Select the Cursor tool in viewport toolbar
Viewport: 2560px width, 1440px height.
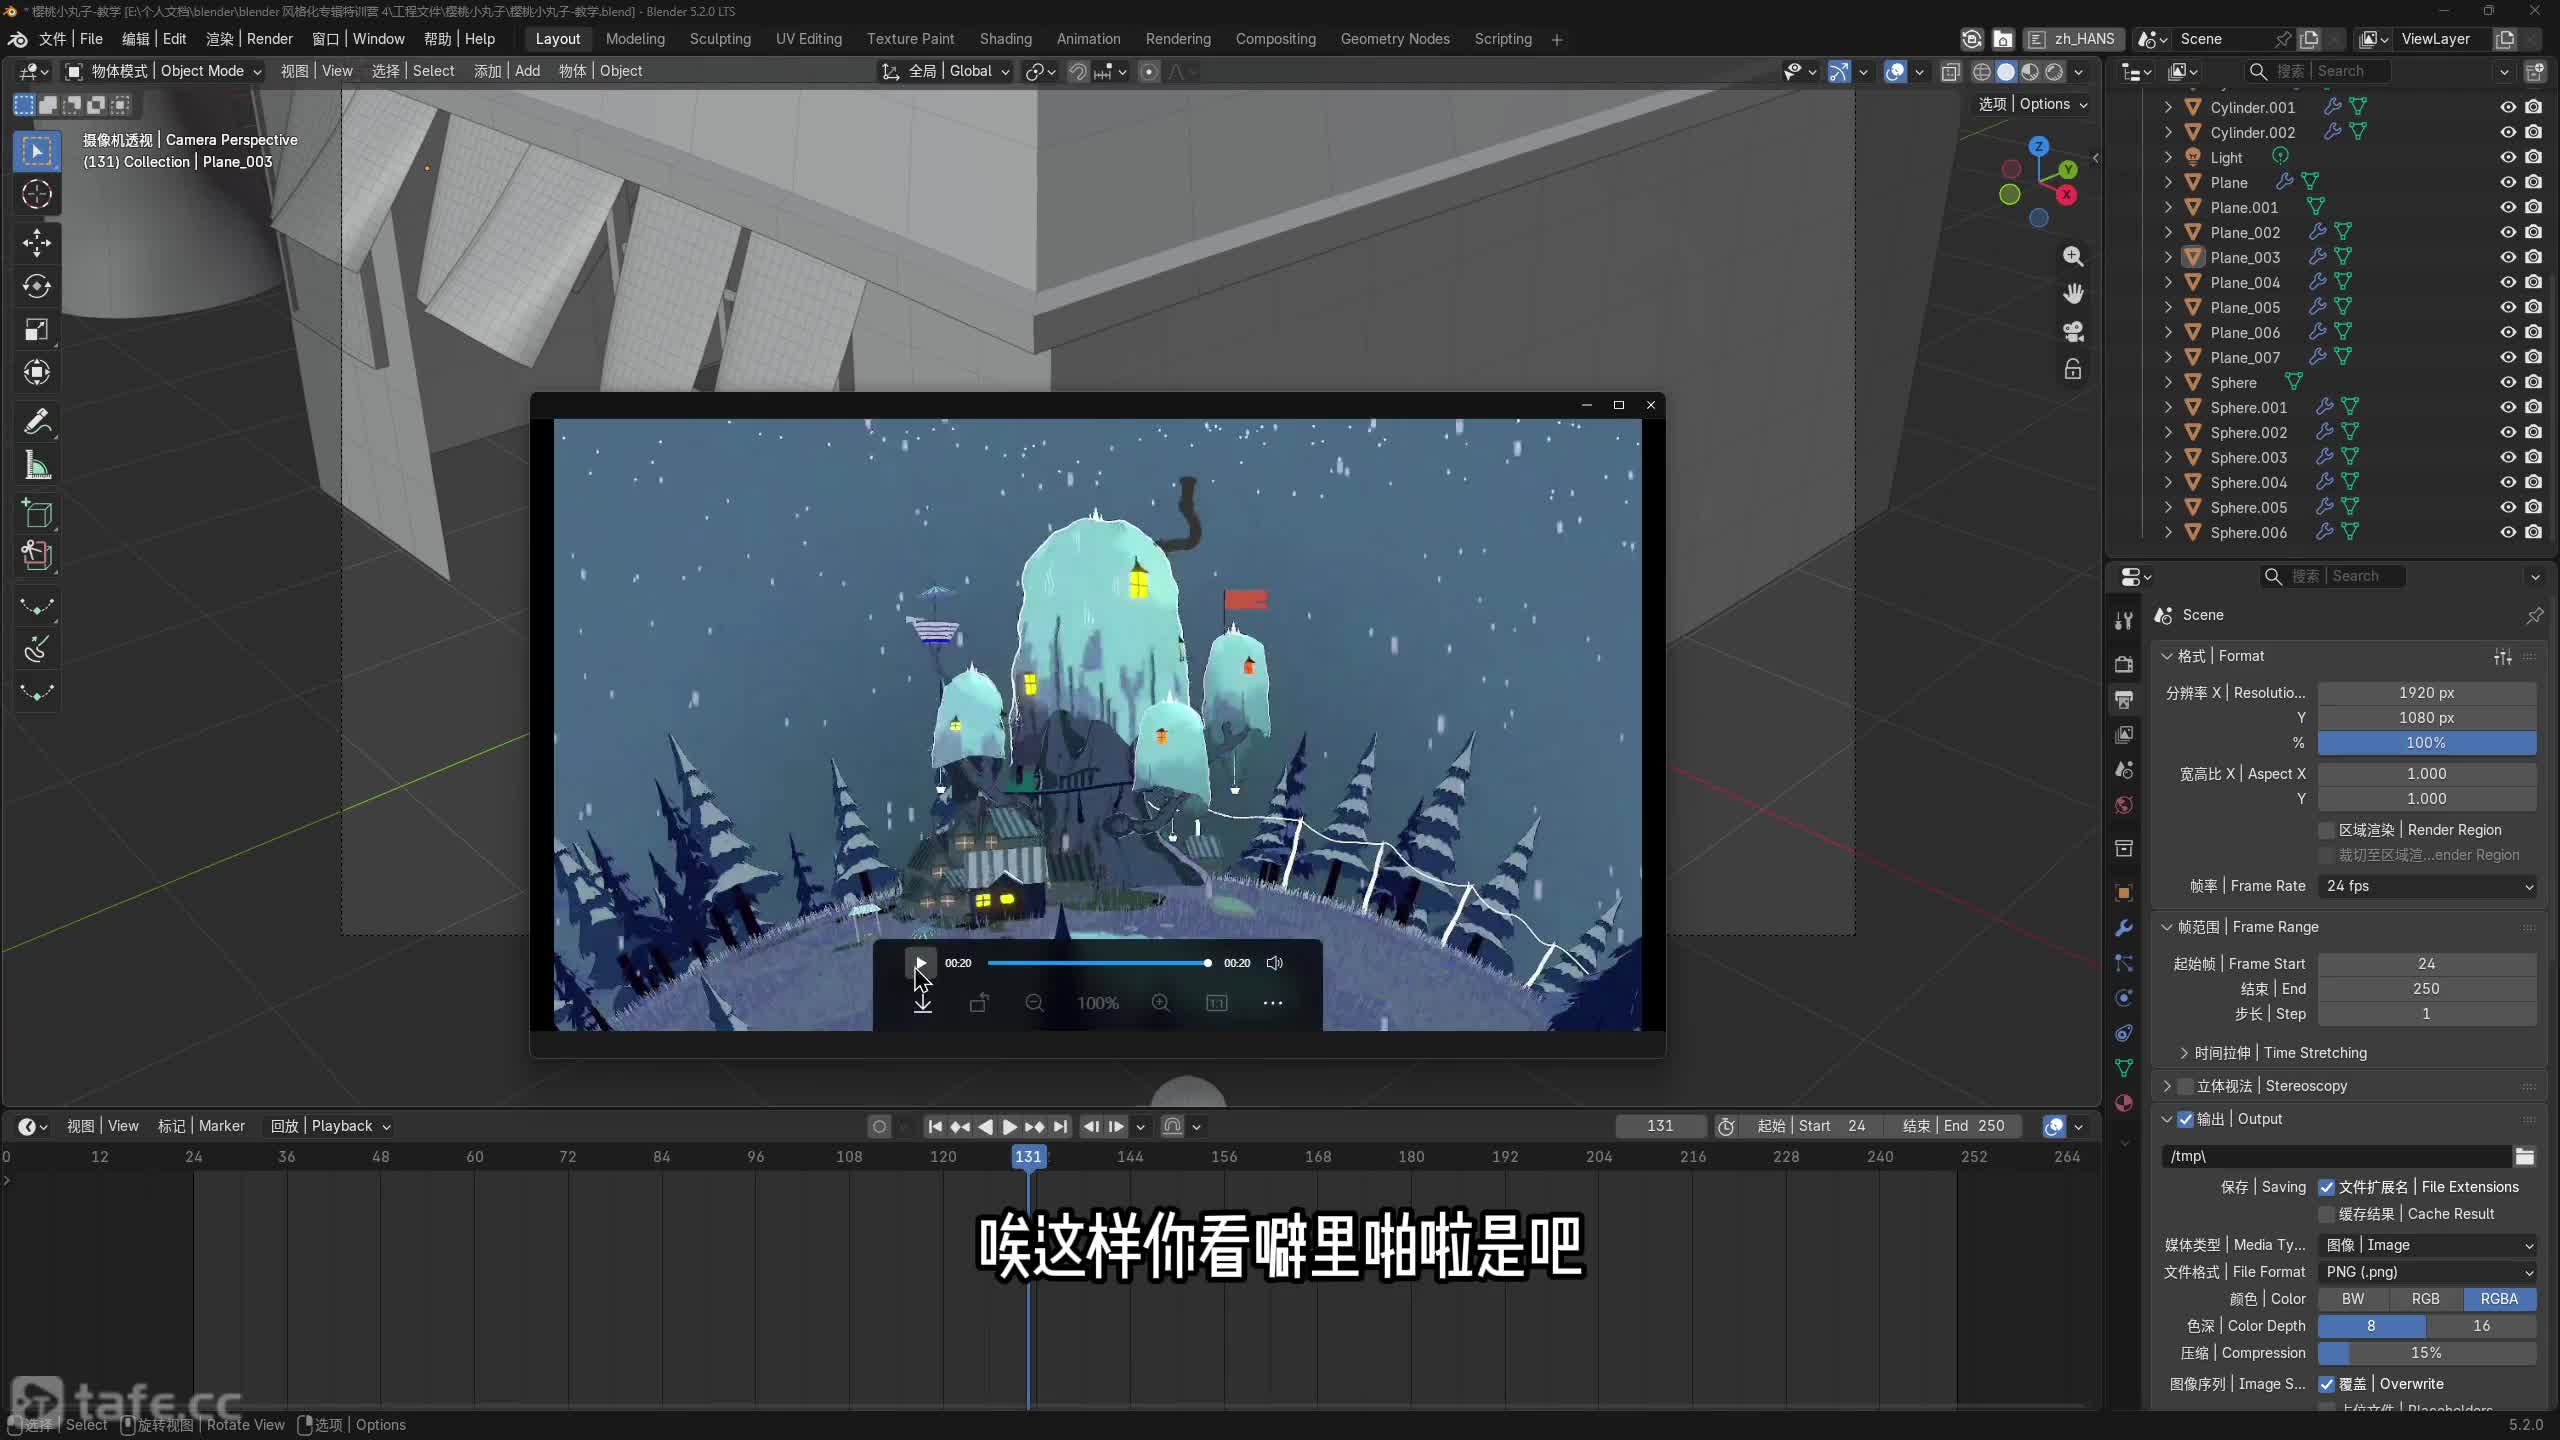point(37,194)
